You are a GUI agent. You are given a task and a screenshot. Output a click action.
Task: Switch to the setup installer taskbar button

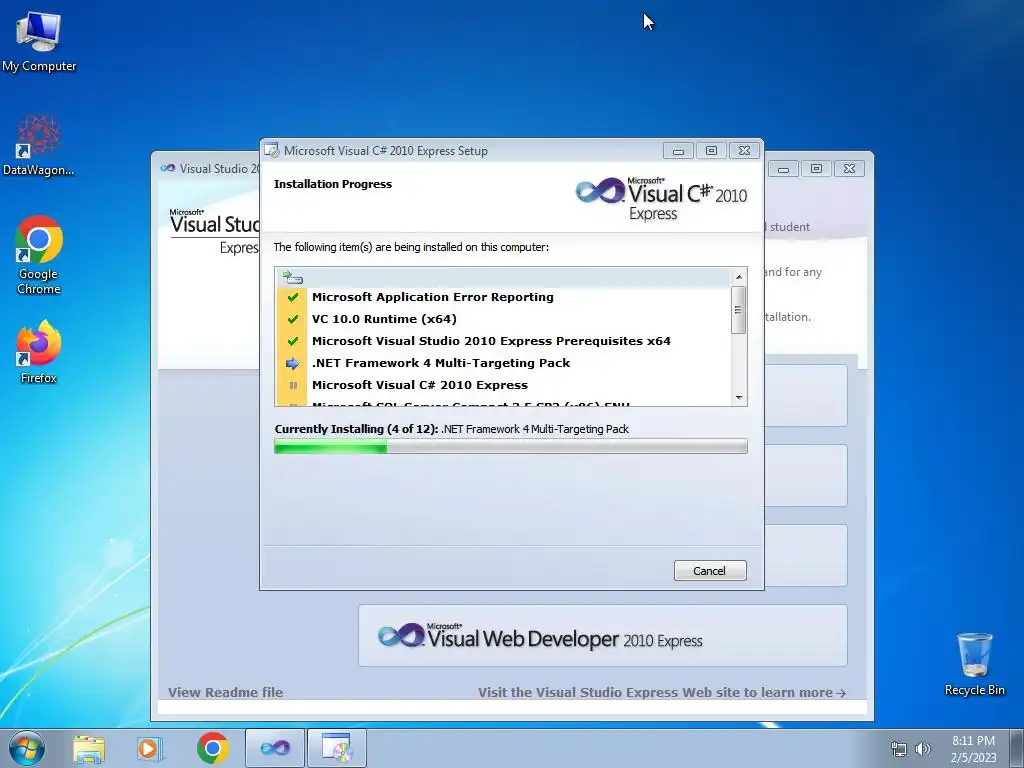coord(337,748)
